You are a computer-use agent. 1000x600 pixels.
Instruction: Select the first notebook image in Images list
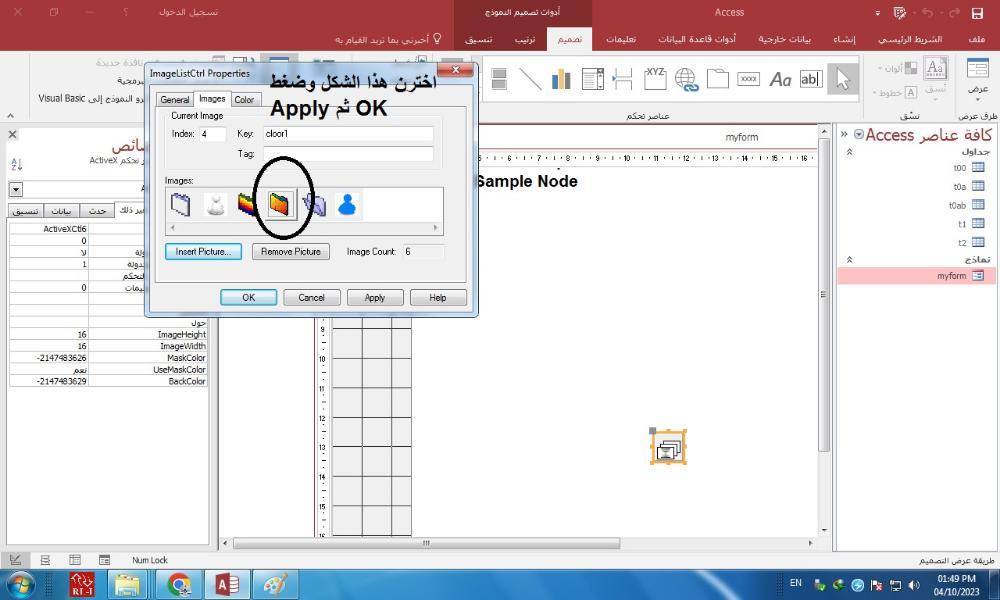click(x=181, y=205)
